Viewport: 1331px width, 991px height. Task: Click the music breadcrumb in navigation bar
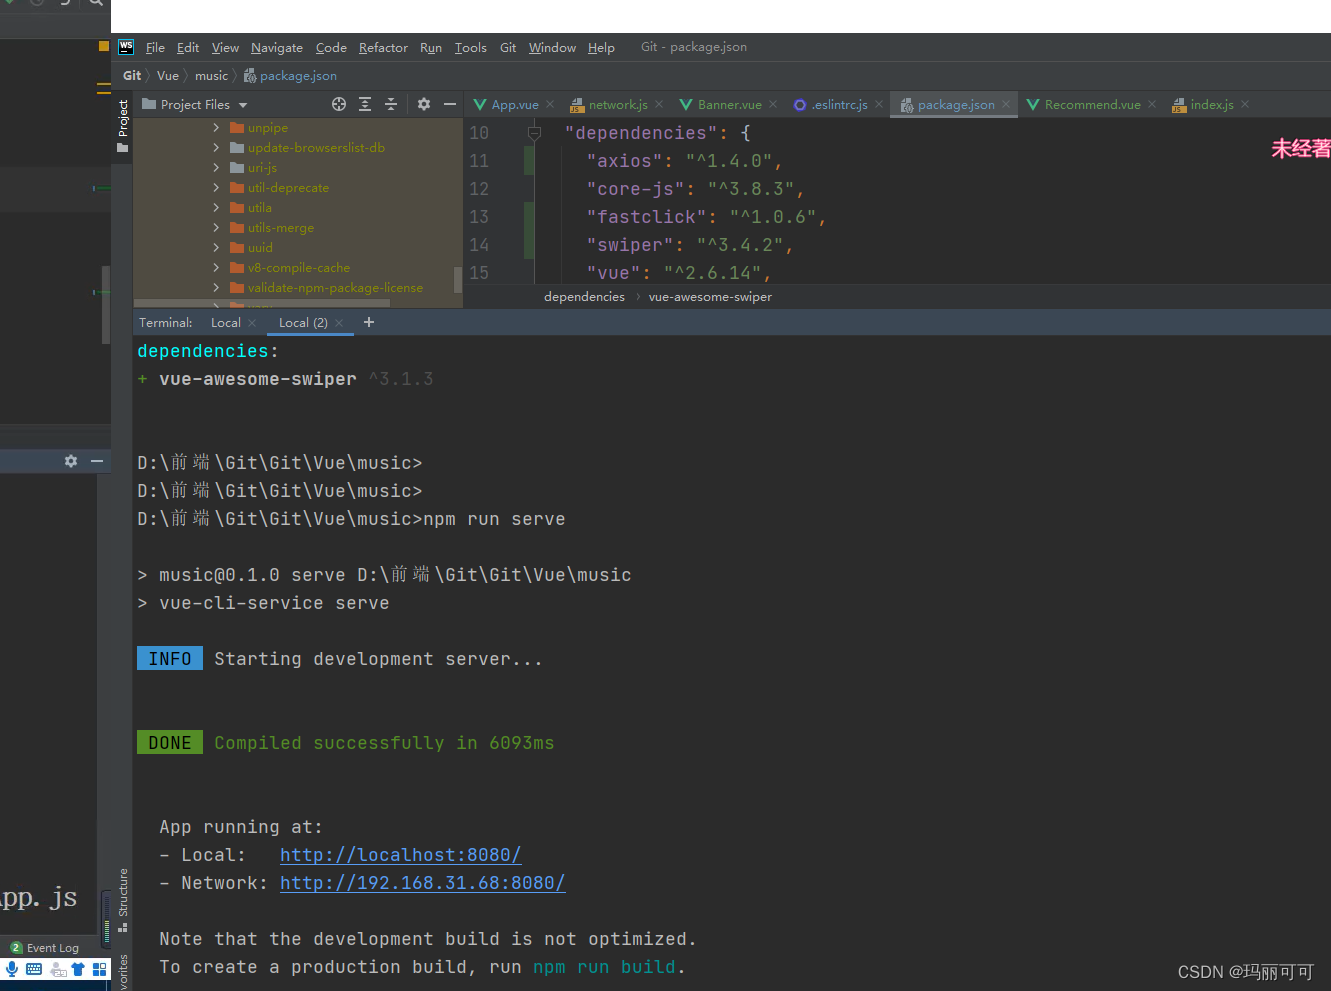point(211,75)
